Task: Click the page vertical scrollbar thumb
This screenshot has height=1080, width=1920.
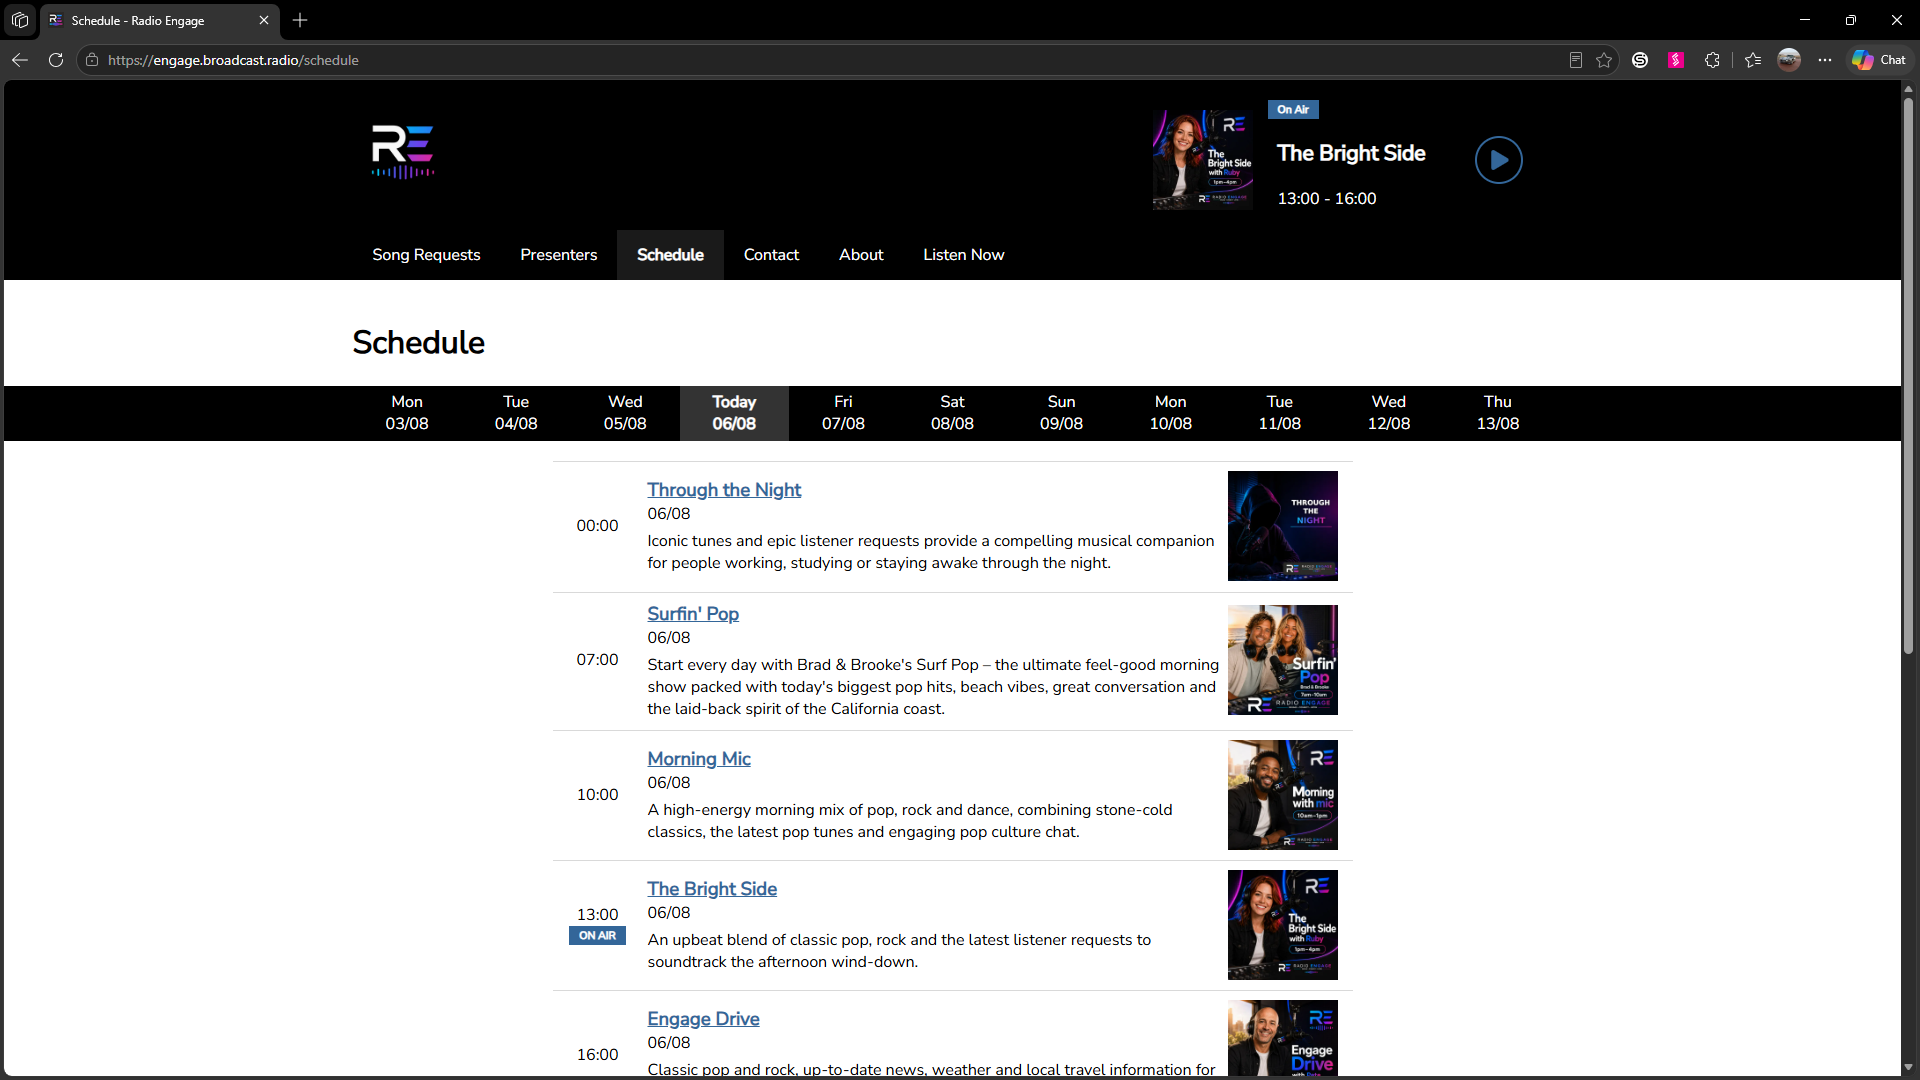Action: click(x=1908, y=376)
